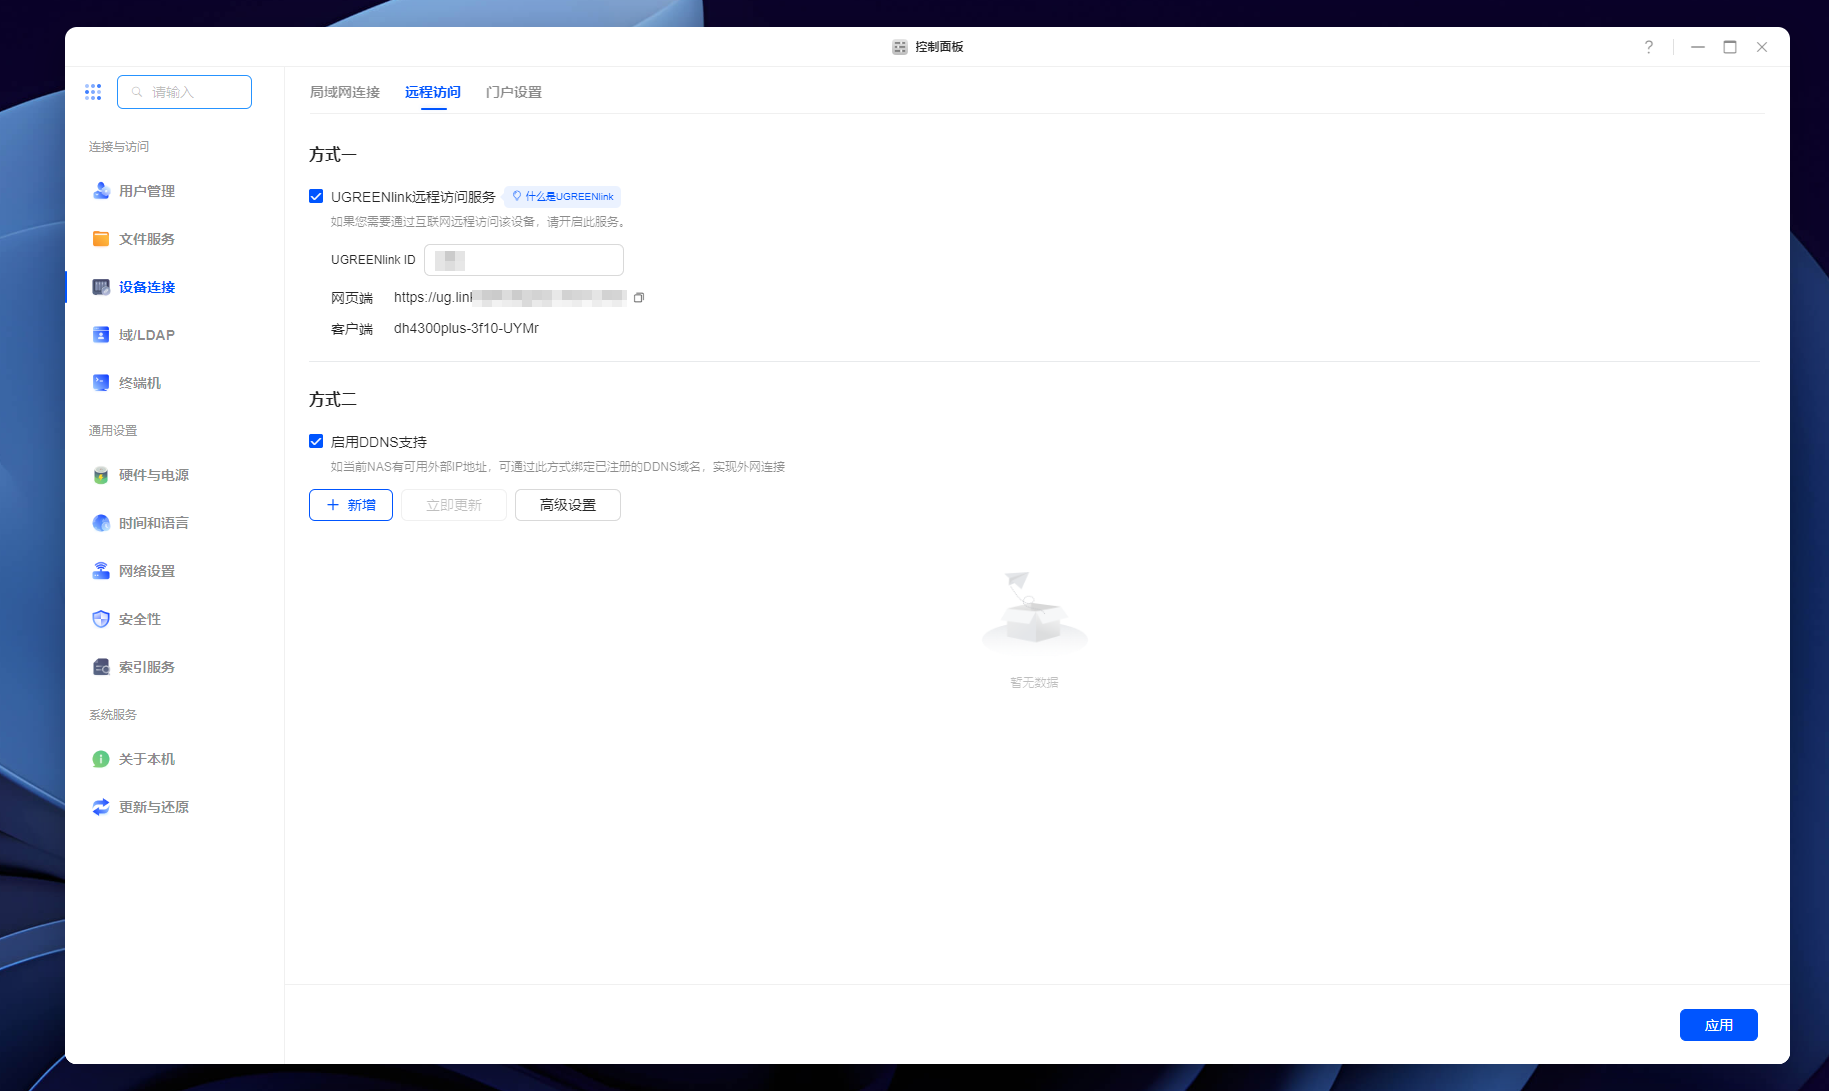Image resolution: width=1829 pixels, height=1091 pixels.
Task: Click the 硬件与电源 icon
Action: coord(101,475)
